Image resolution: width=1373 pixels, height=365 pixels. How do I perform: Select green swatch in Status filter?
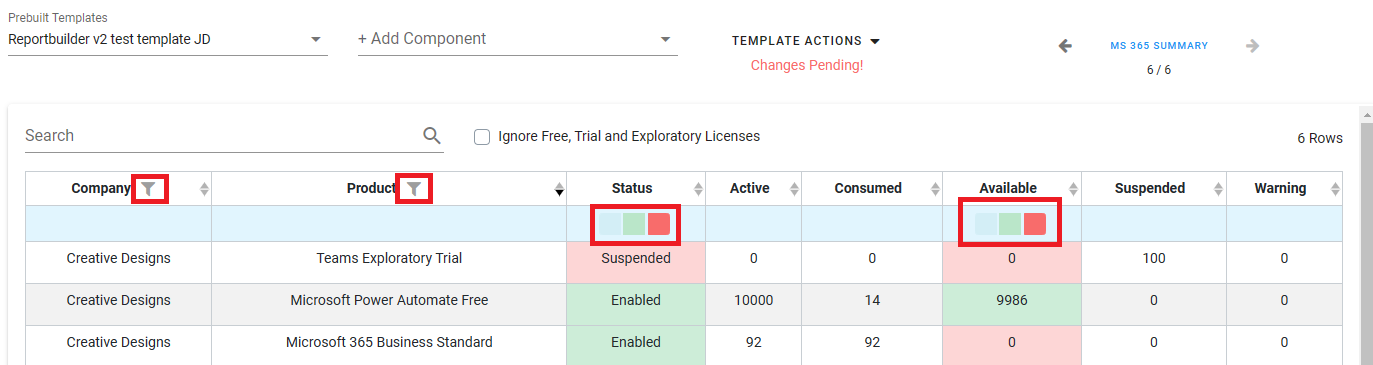coord(634,224)
